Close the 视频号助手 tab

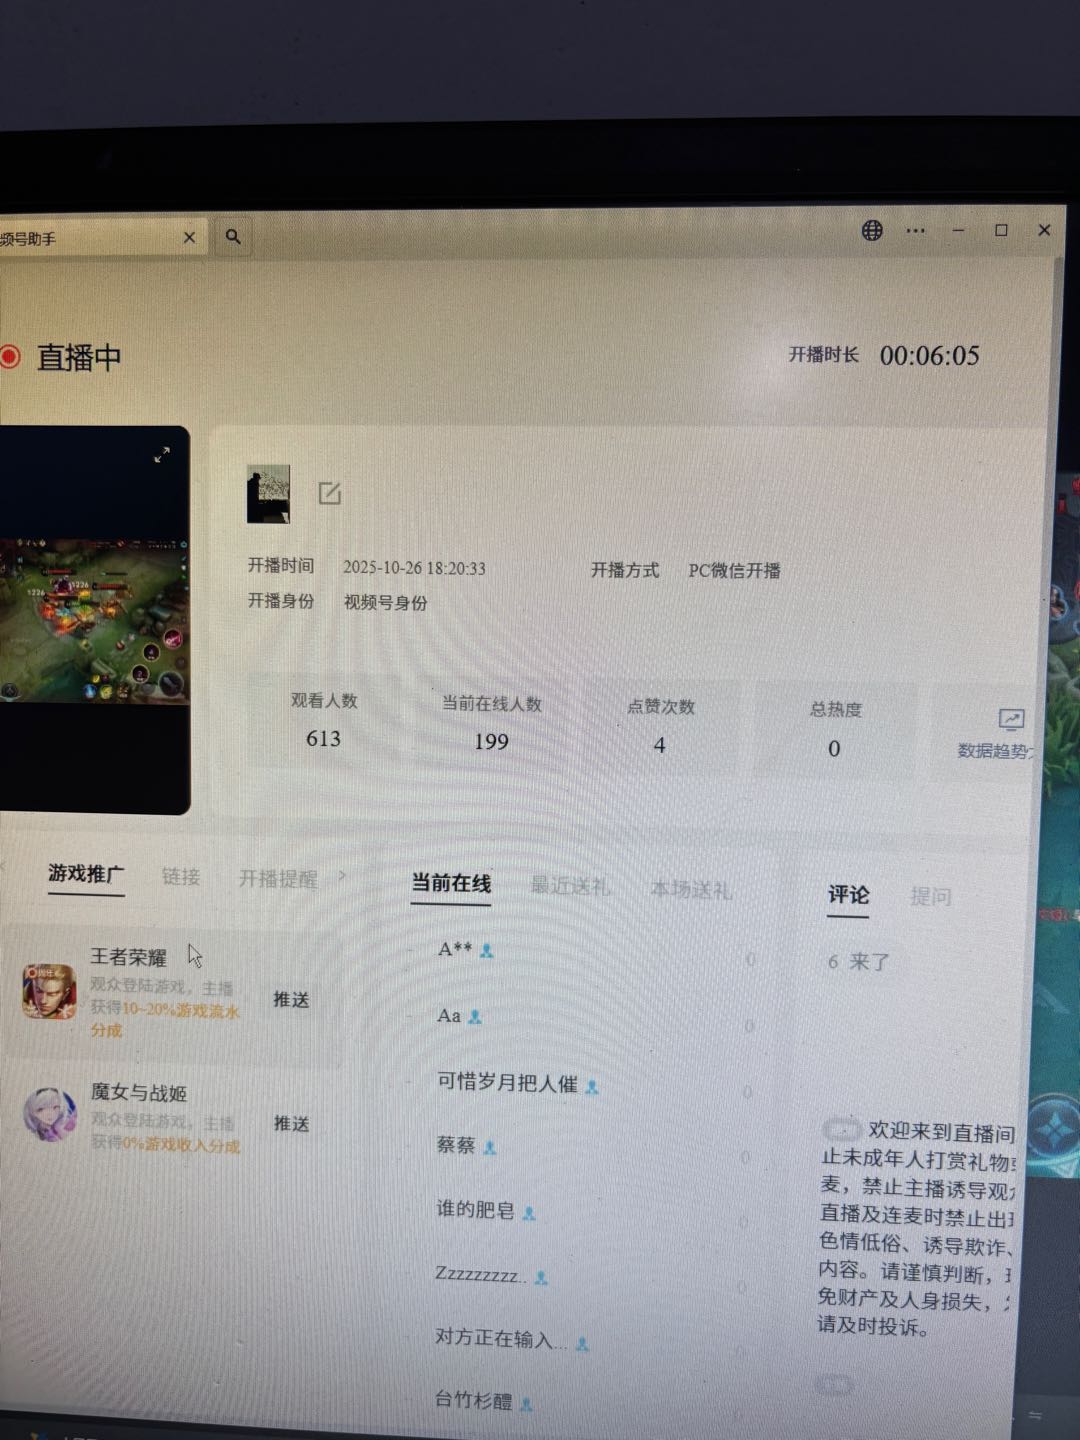(x=189, y=237)
